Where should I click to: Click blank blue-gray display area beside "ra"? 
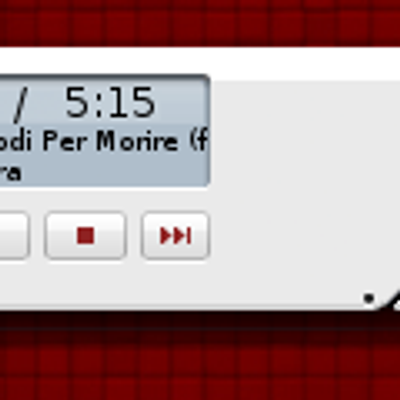113,173
